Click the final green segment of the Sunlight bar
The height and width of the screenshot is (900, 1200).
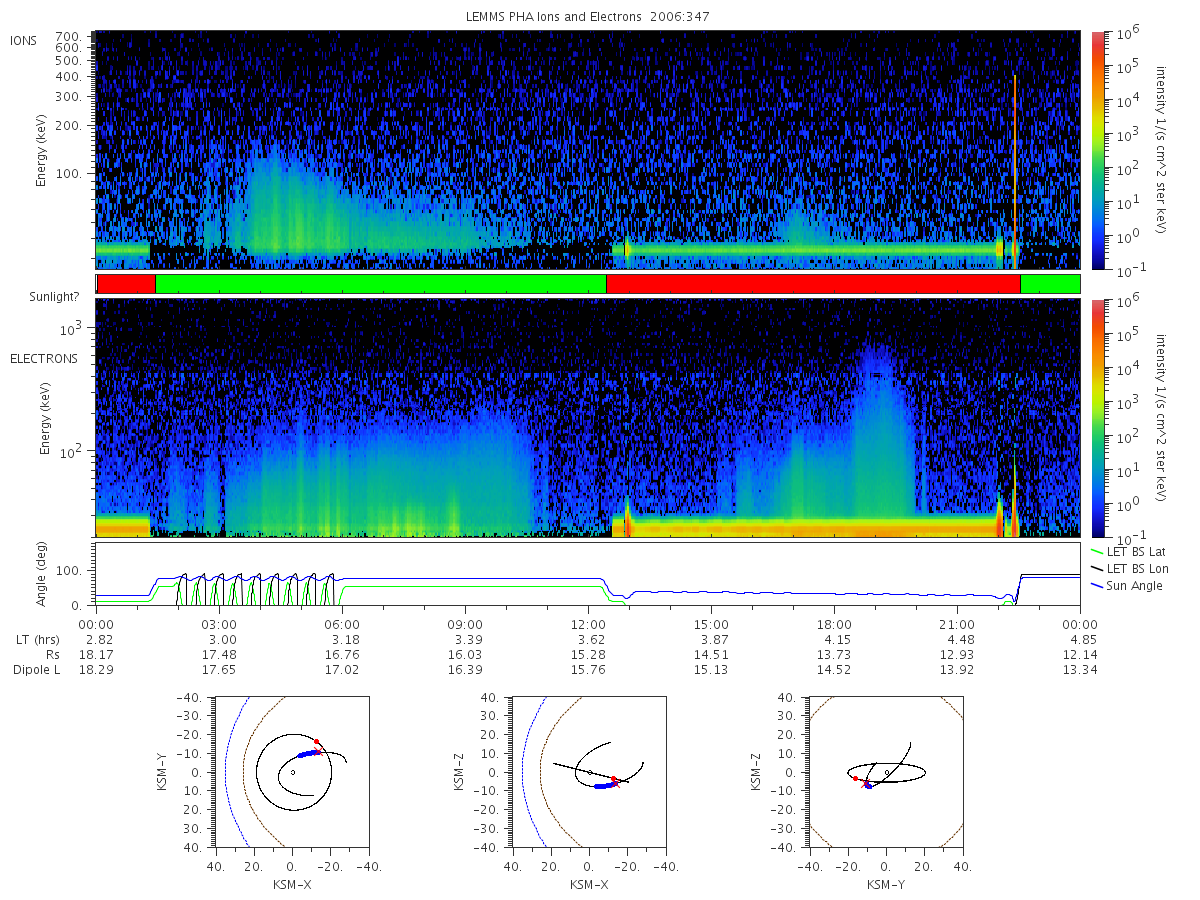point(1050,284)
